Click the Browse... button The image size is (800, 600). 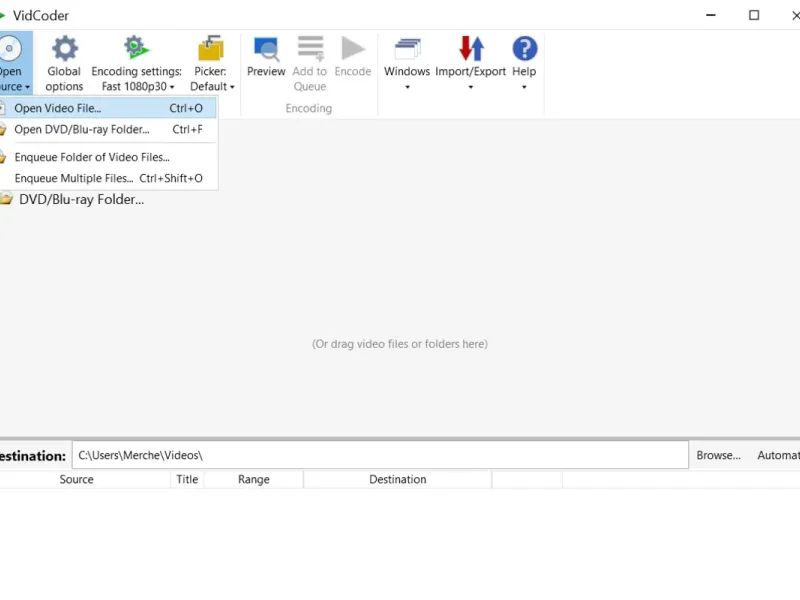click(x=718, y=455)
